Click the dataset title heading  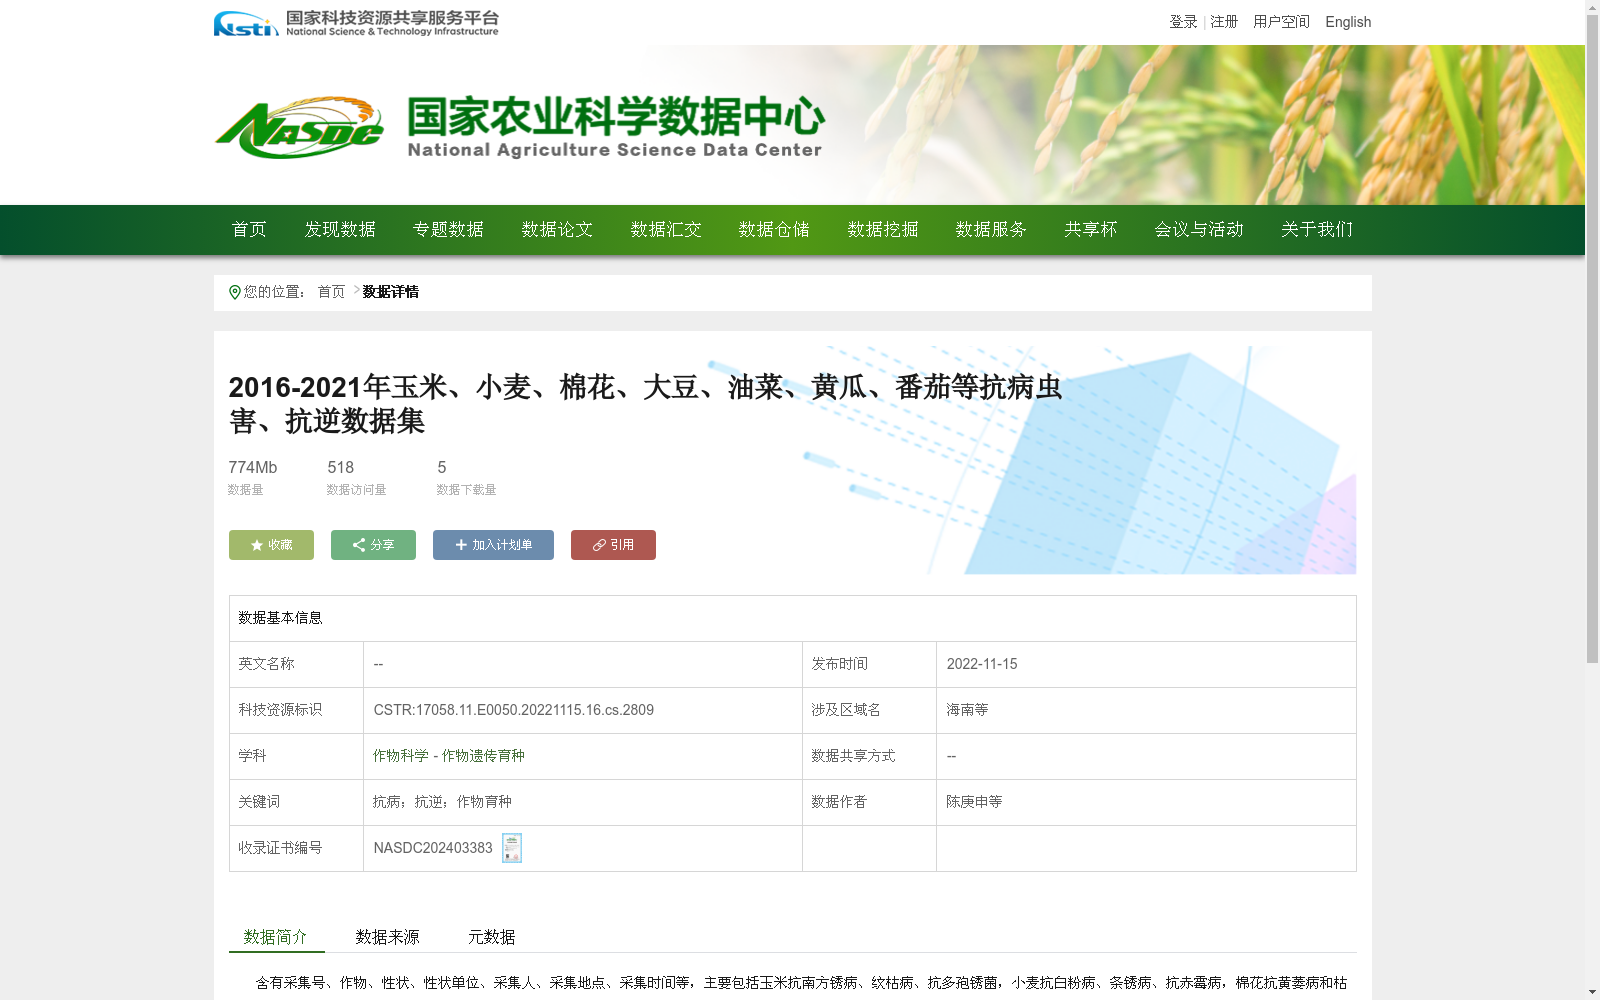pos(645,404)
